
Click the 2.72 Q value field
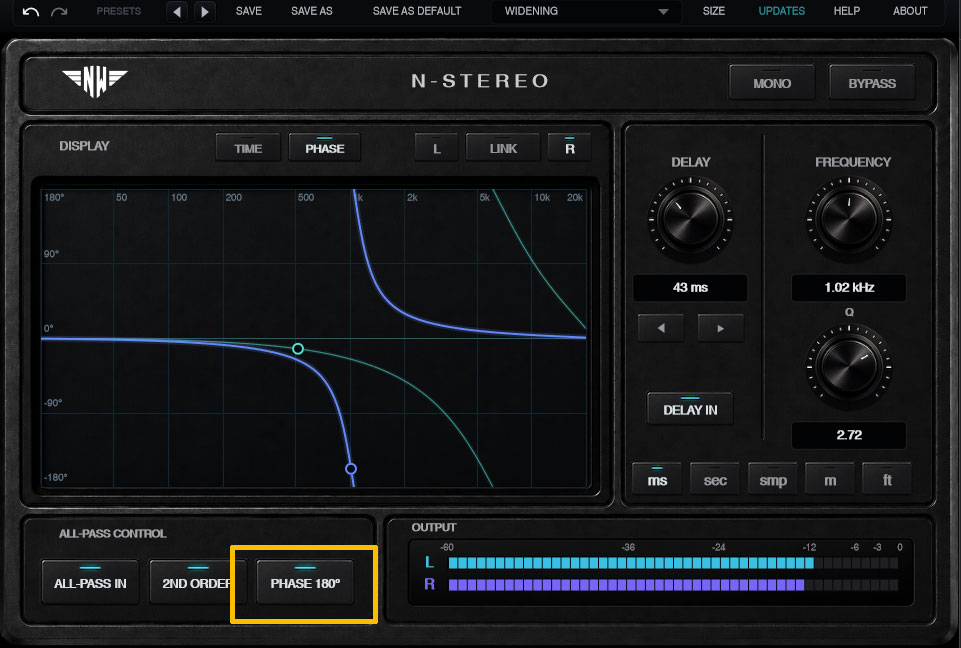point(849,435)
